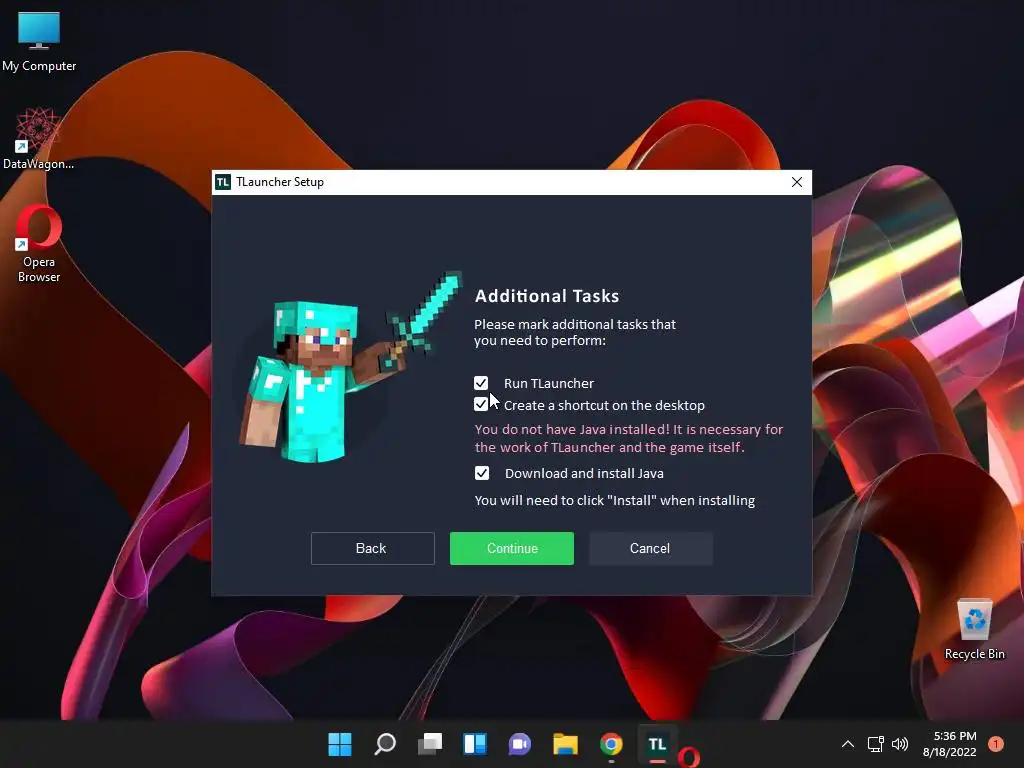1024x768 pixels.
Task: Select the DataWagon desktop shortcut
Action: tap(39, 139)
